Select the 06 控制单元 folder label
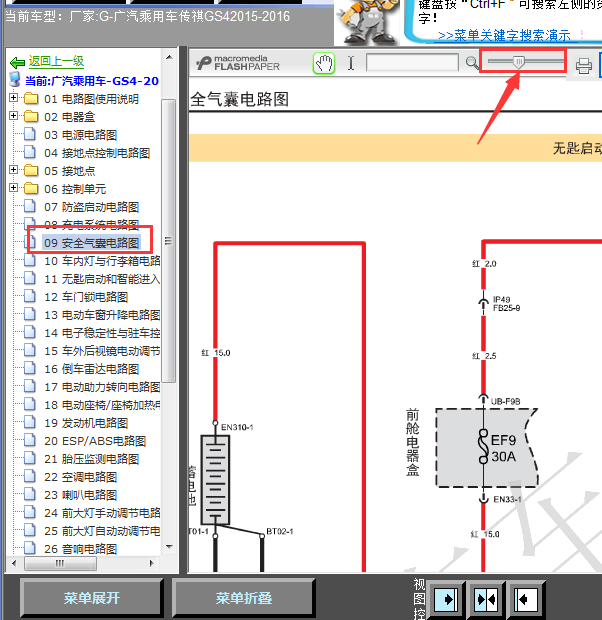Viewport: 602px width, 620px height. coord(75,189)
